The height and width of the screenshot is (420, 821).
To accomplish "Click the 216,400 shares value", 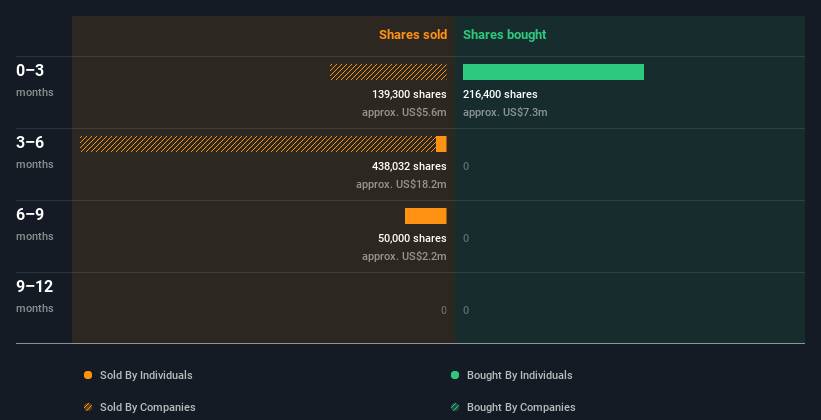I will (x=500, y=94).
